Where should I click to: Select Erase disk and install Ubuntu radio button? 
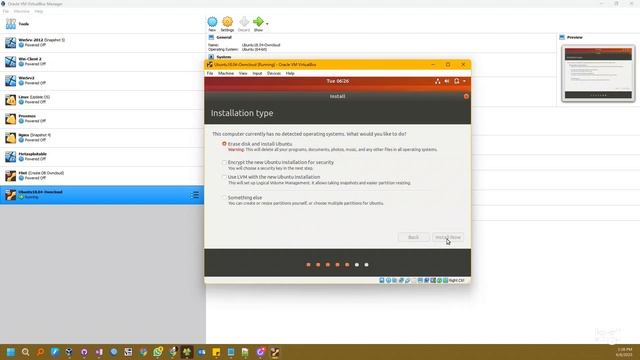click(x=224, y=144)
